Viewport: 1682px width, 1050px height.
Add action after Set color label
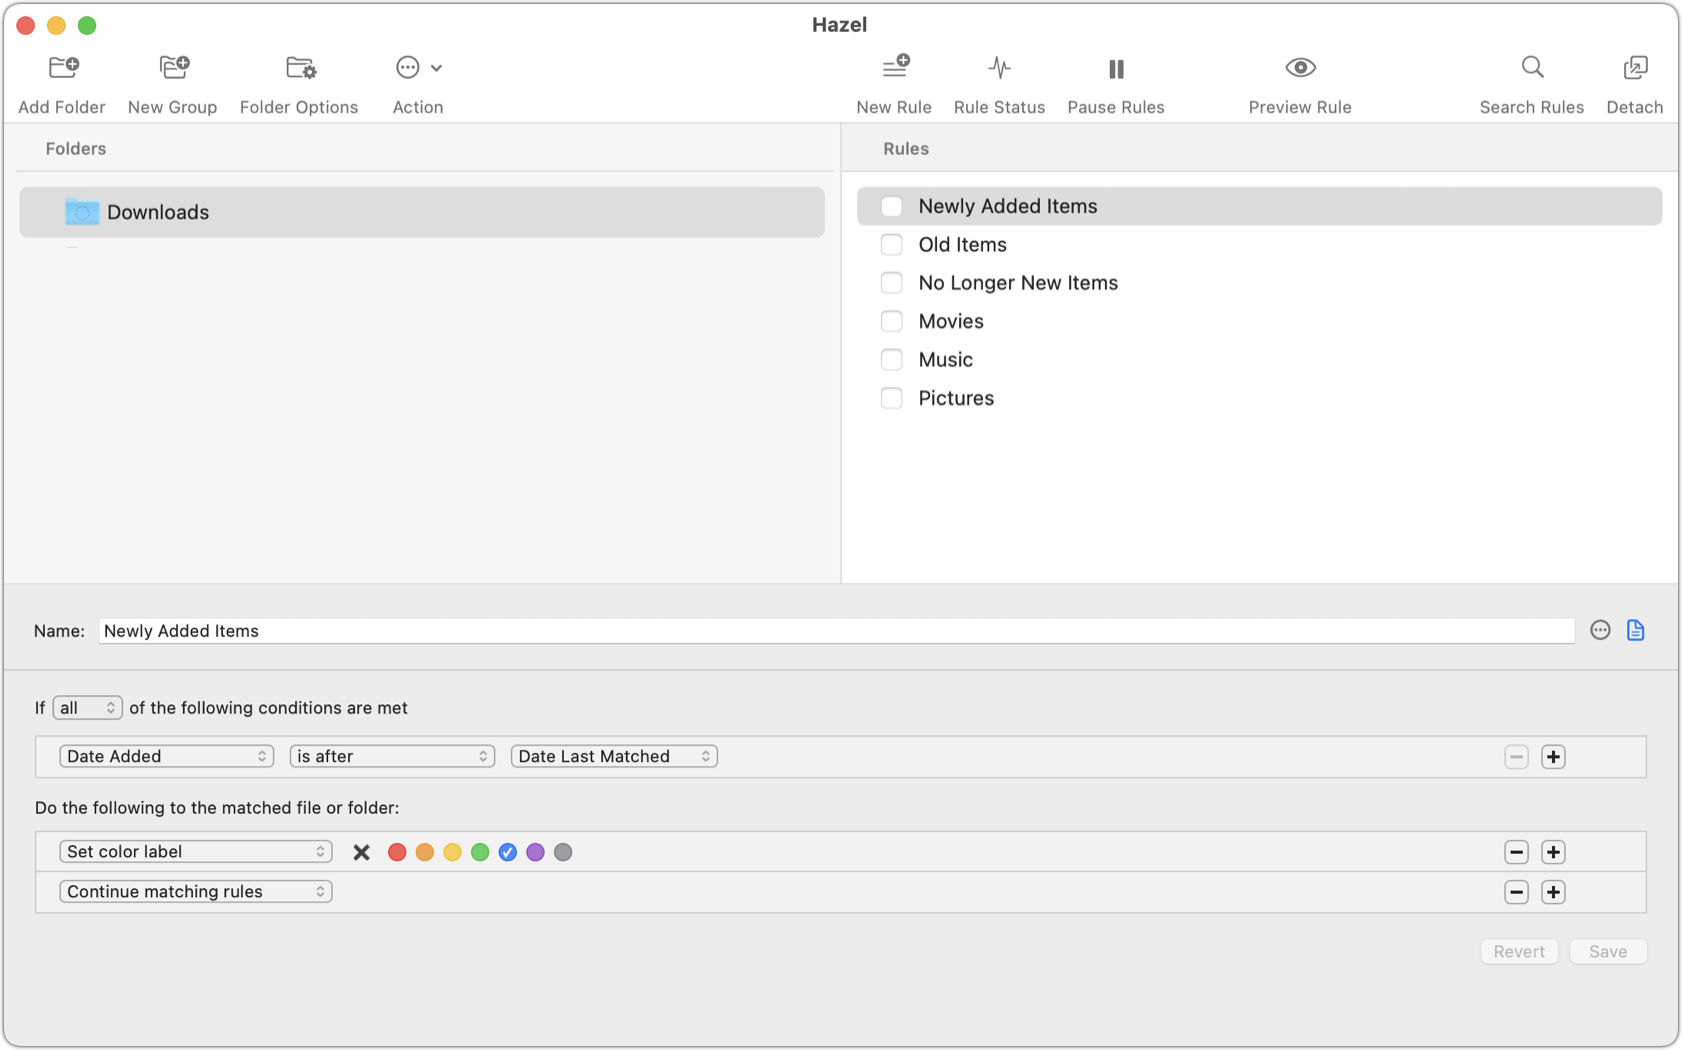tap(1553, 852)
